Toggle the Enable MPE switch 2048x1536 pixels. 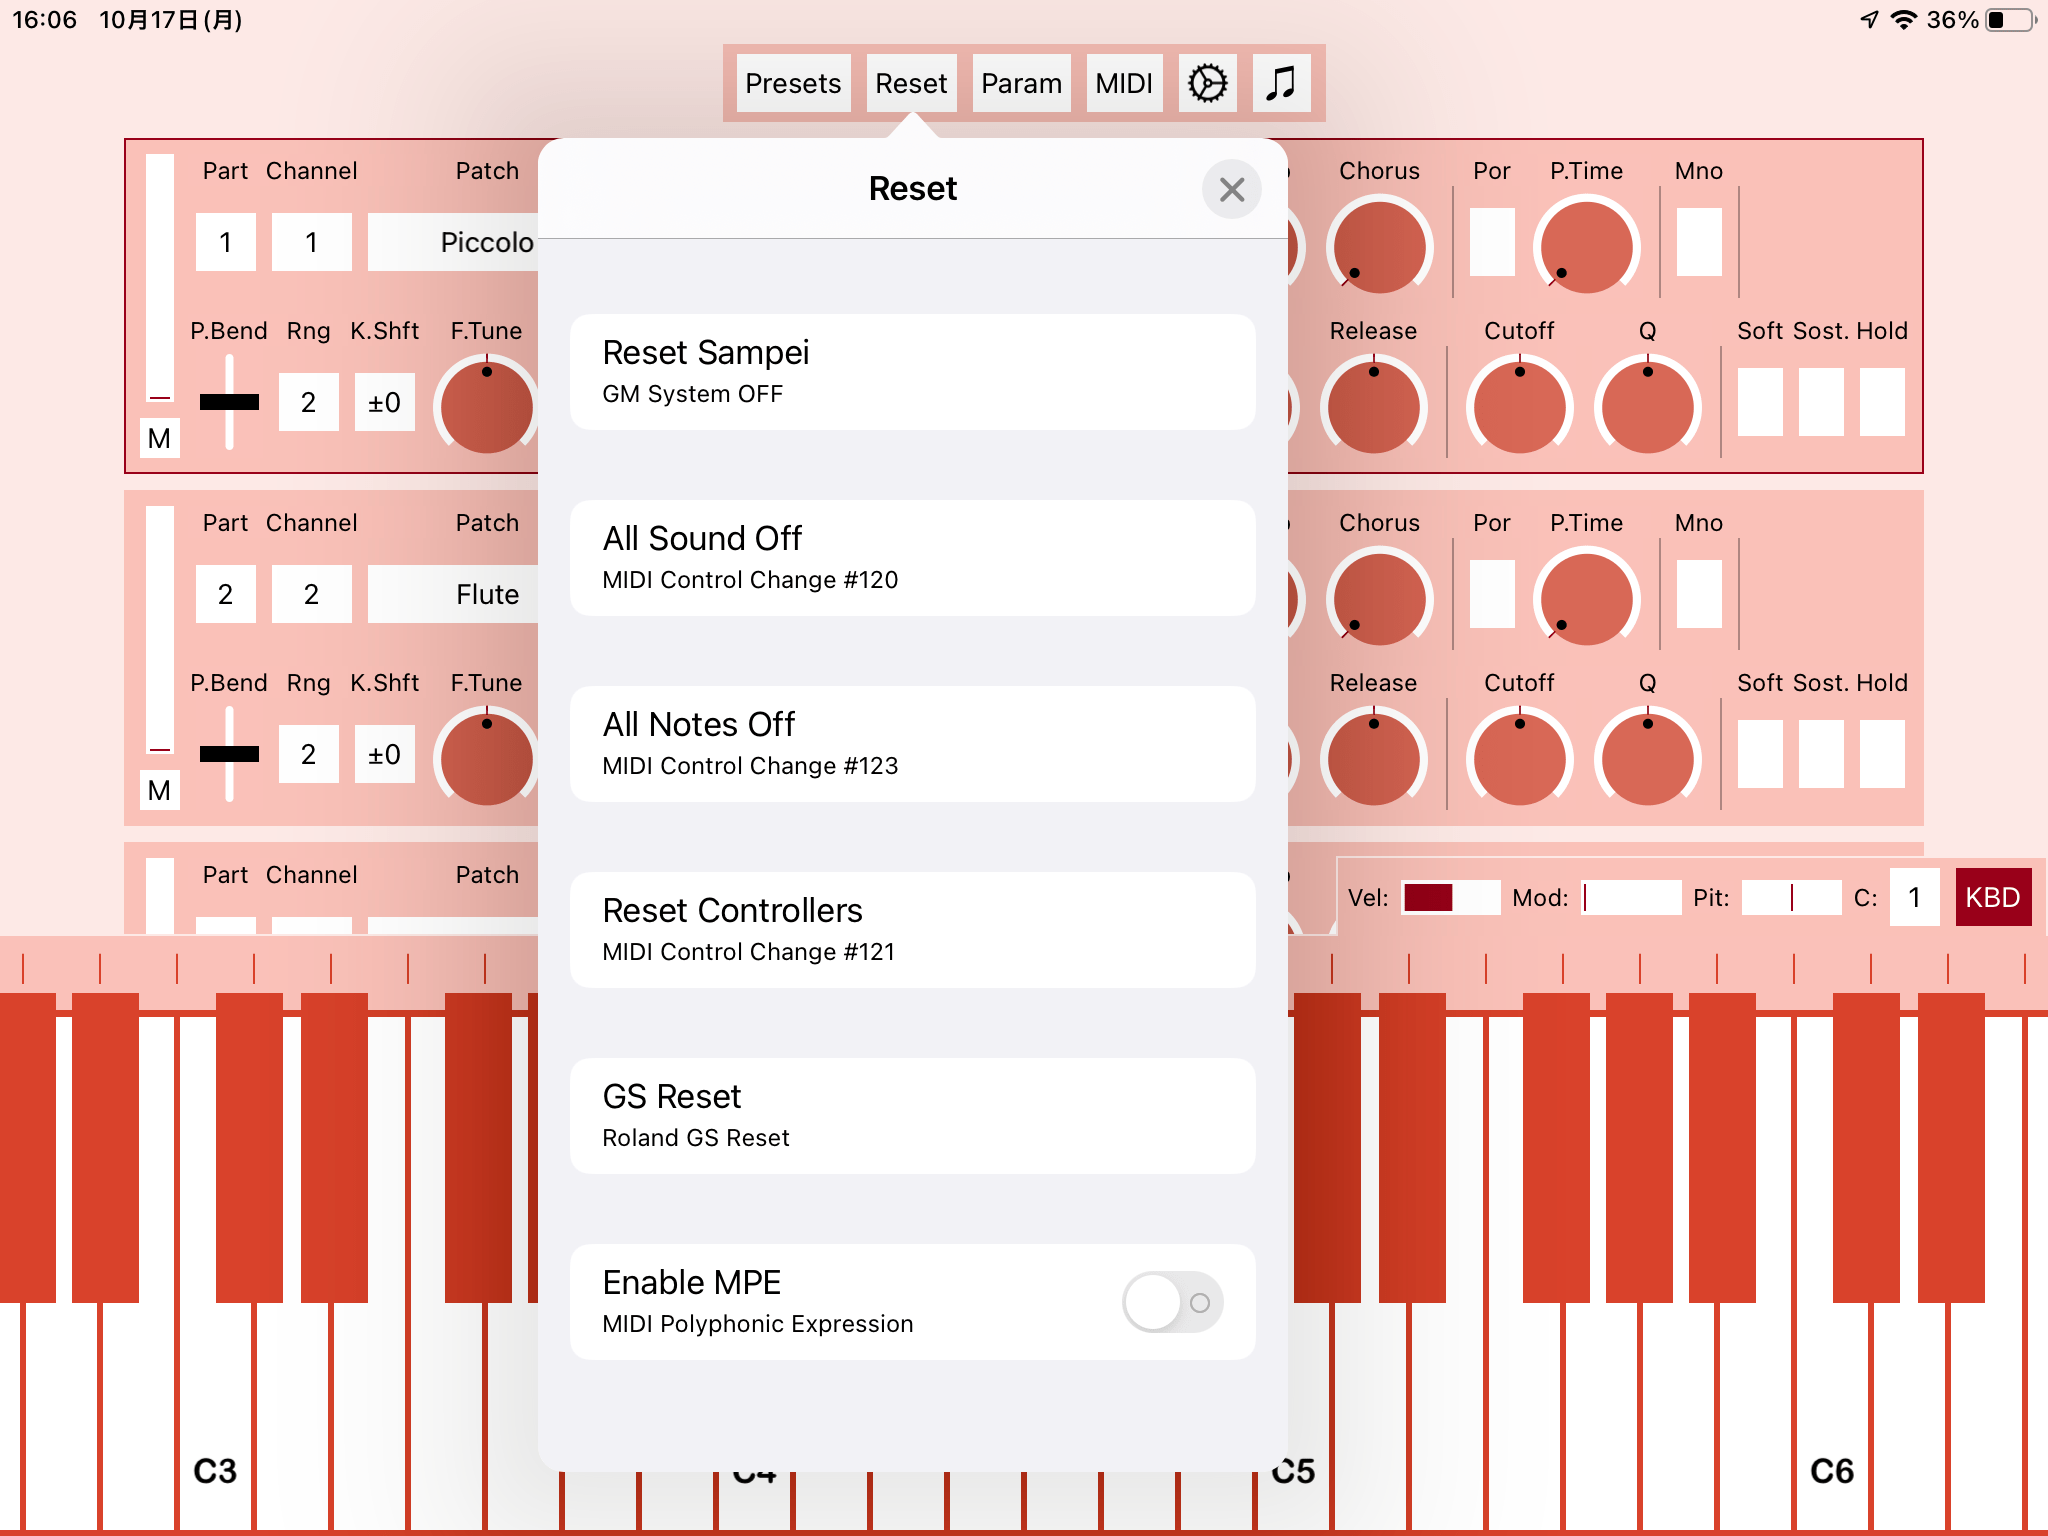click(1172, 1302)
